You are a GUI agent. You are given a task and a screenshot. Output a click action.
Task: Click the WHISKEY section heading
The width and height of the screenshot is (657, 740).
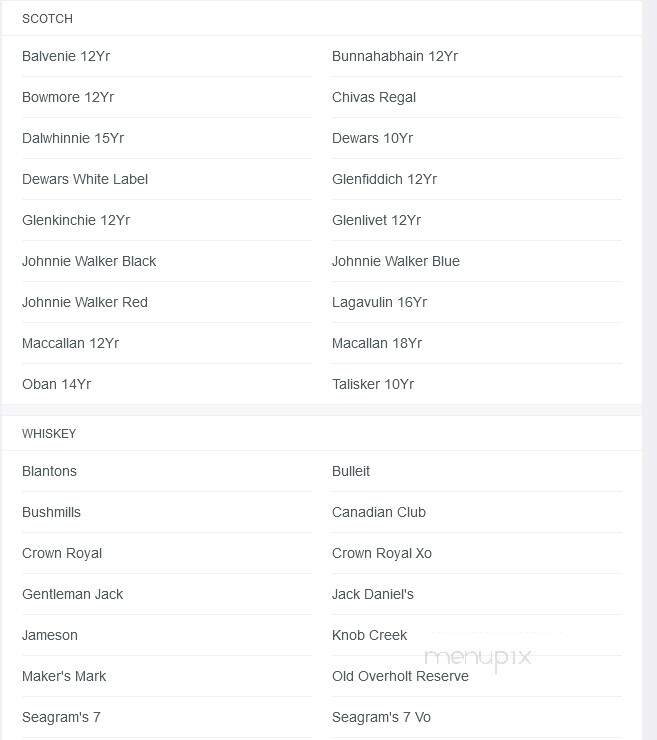(49, 433)
